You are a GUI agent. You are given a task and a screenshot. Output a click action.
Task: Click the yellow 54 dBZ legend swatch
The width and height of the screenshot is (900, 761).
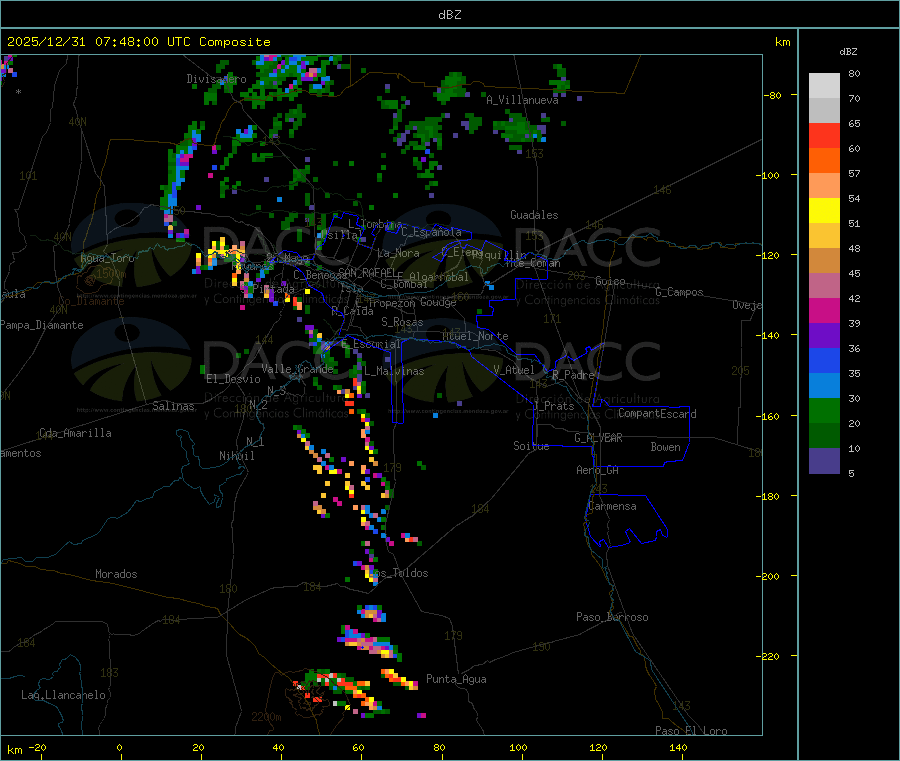824,211
